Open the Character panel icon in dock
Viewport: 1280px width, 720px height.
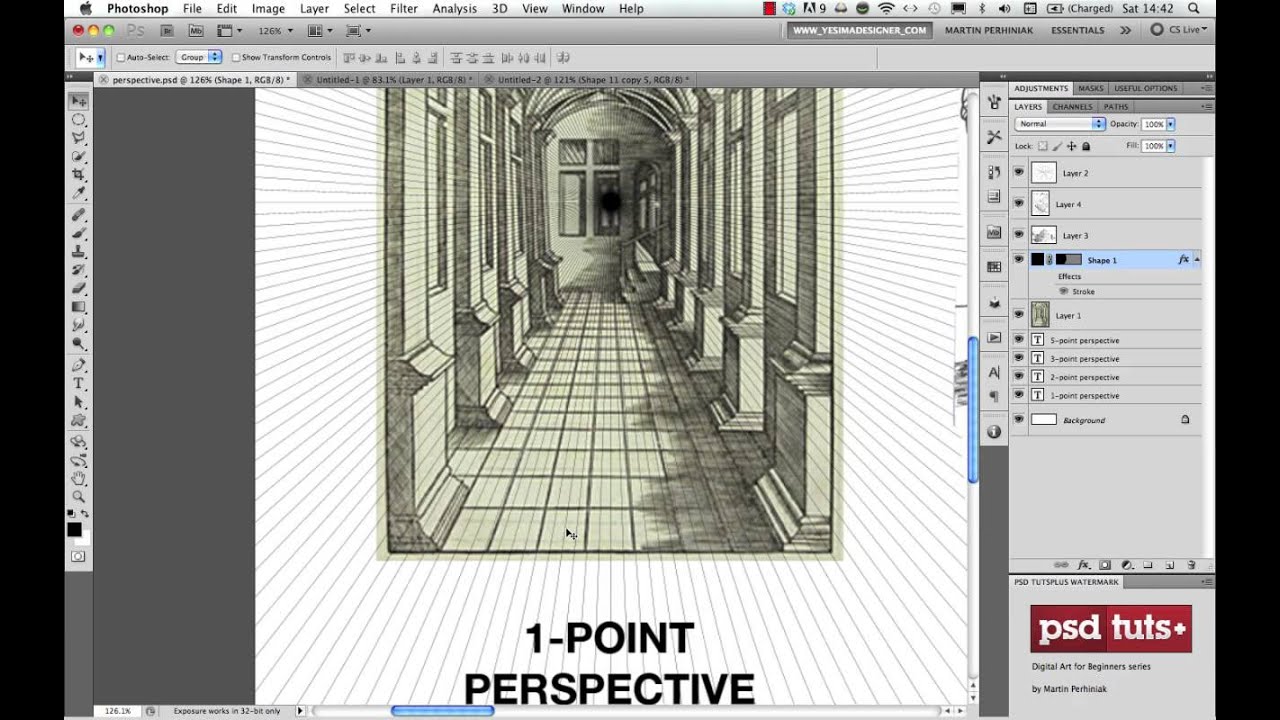(994, 372)
